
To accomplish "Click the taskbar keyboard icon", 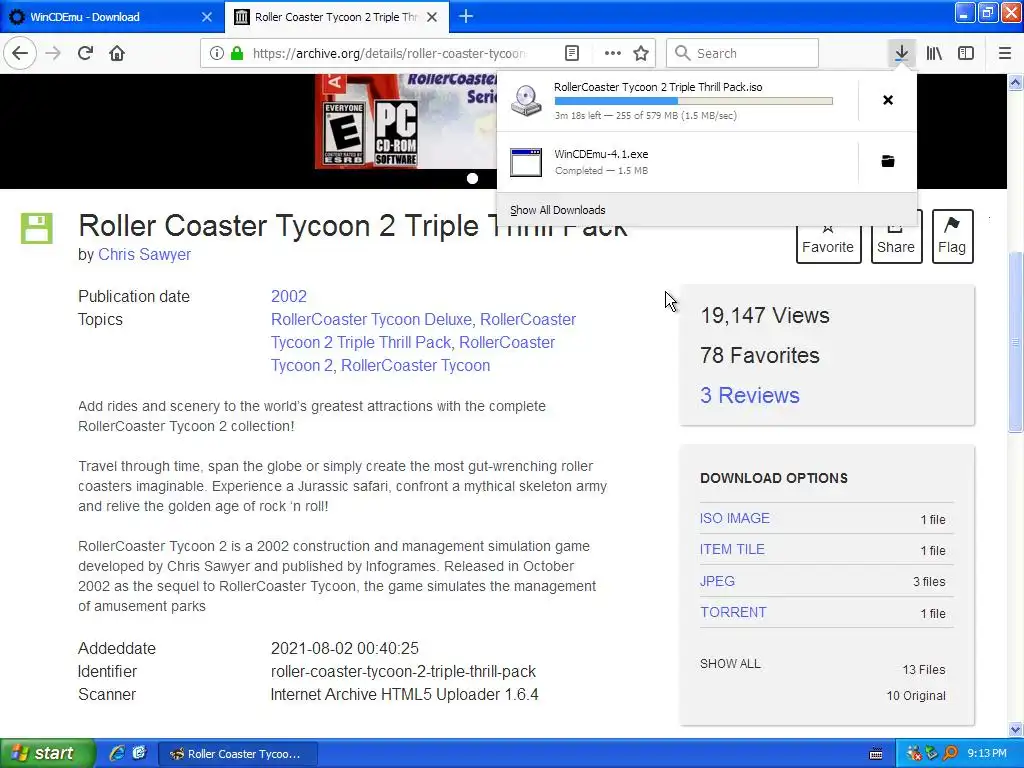I will (876, 754).
